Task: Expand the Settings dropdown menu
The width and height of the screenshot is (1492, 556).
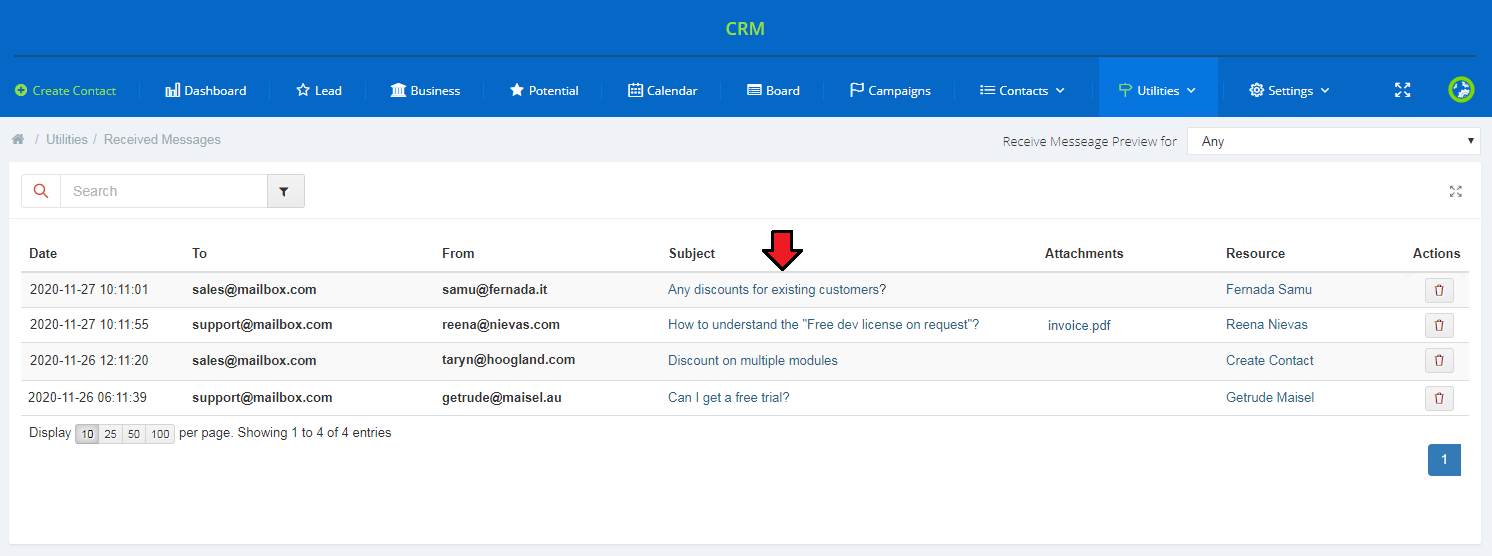Action: [x=1289, y=90]
